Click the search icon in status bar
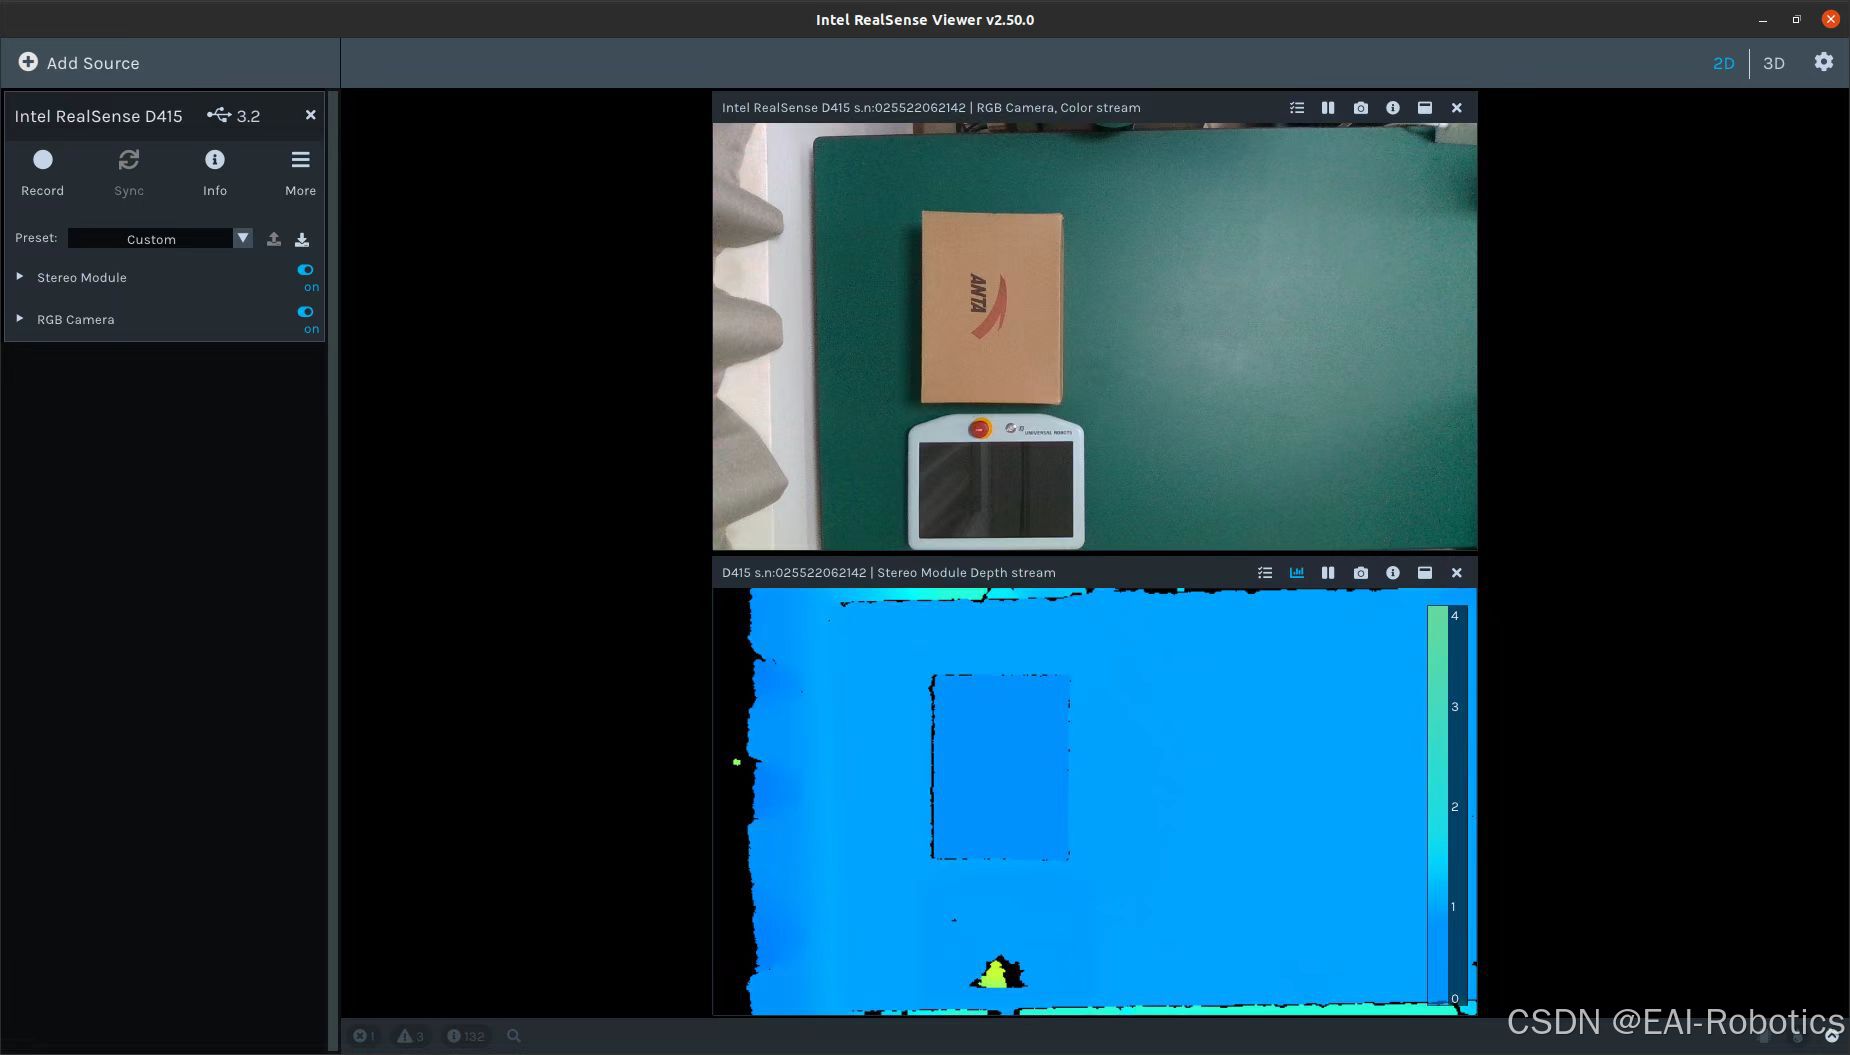1850x1055 pixels. pyautogui.click(x=513, y=1036)
